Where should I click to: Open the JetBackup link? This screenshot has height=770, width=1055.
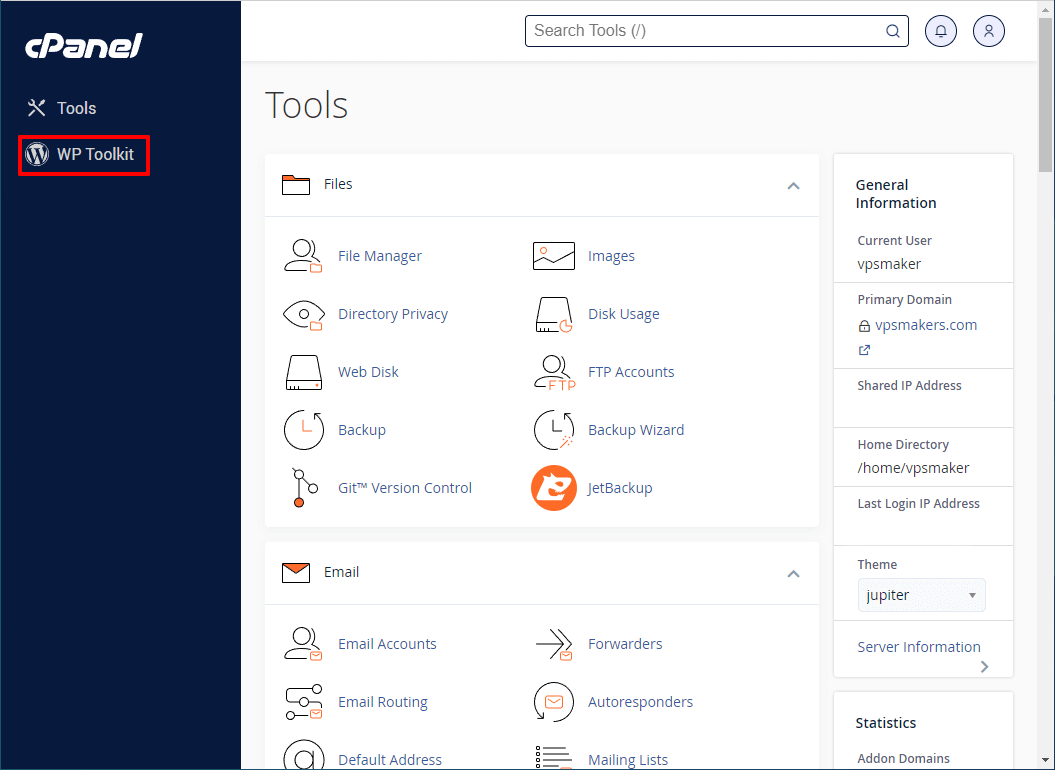click(620, 487)
